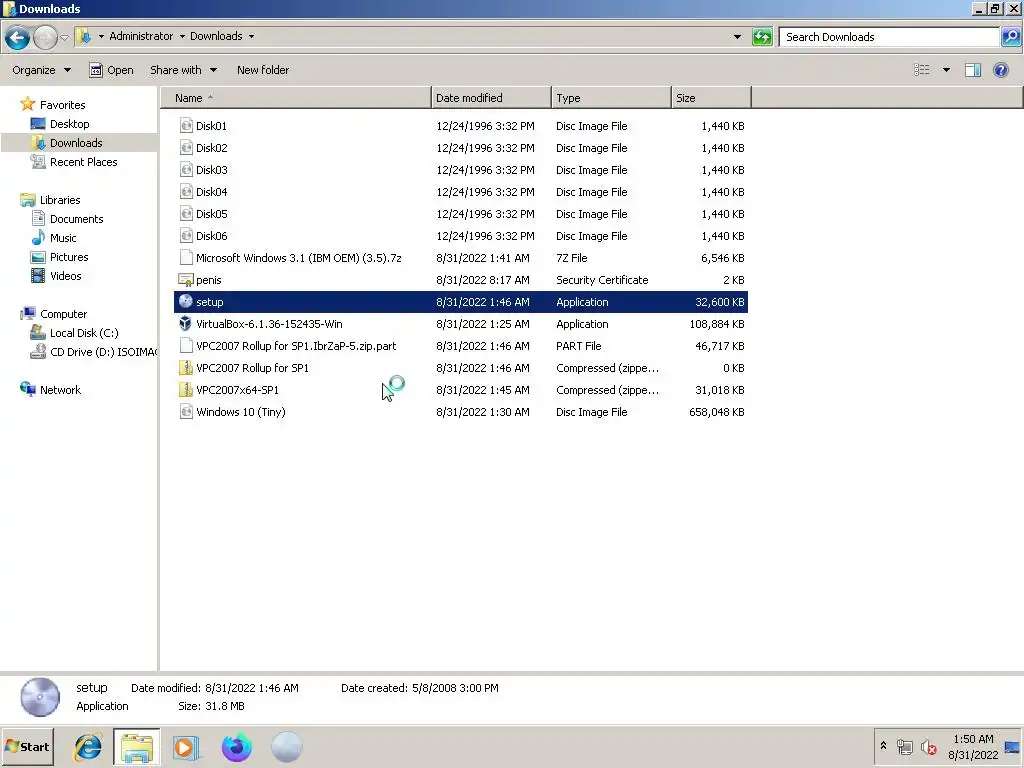Viewport: 1024px width, 768px height.
Task: Select the VirtualBox installer icon
Action: click(186, 324)
